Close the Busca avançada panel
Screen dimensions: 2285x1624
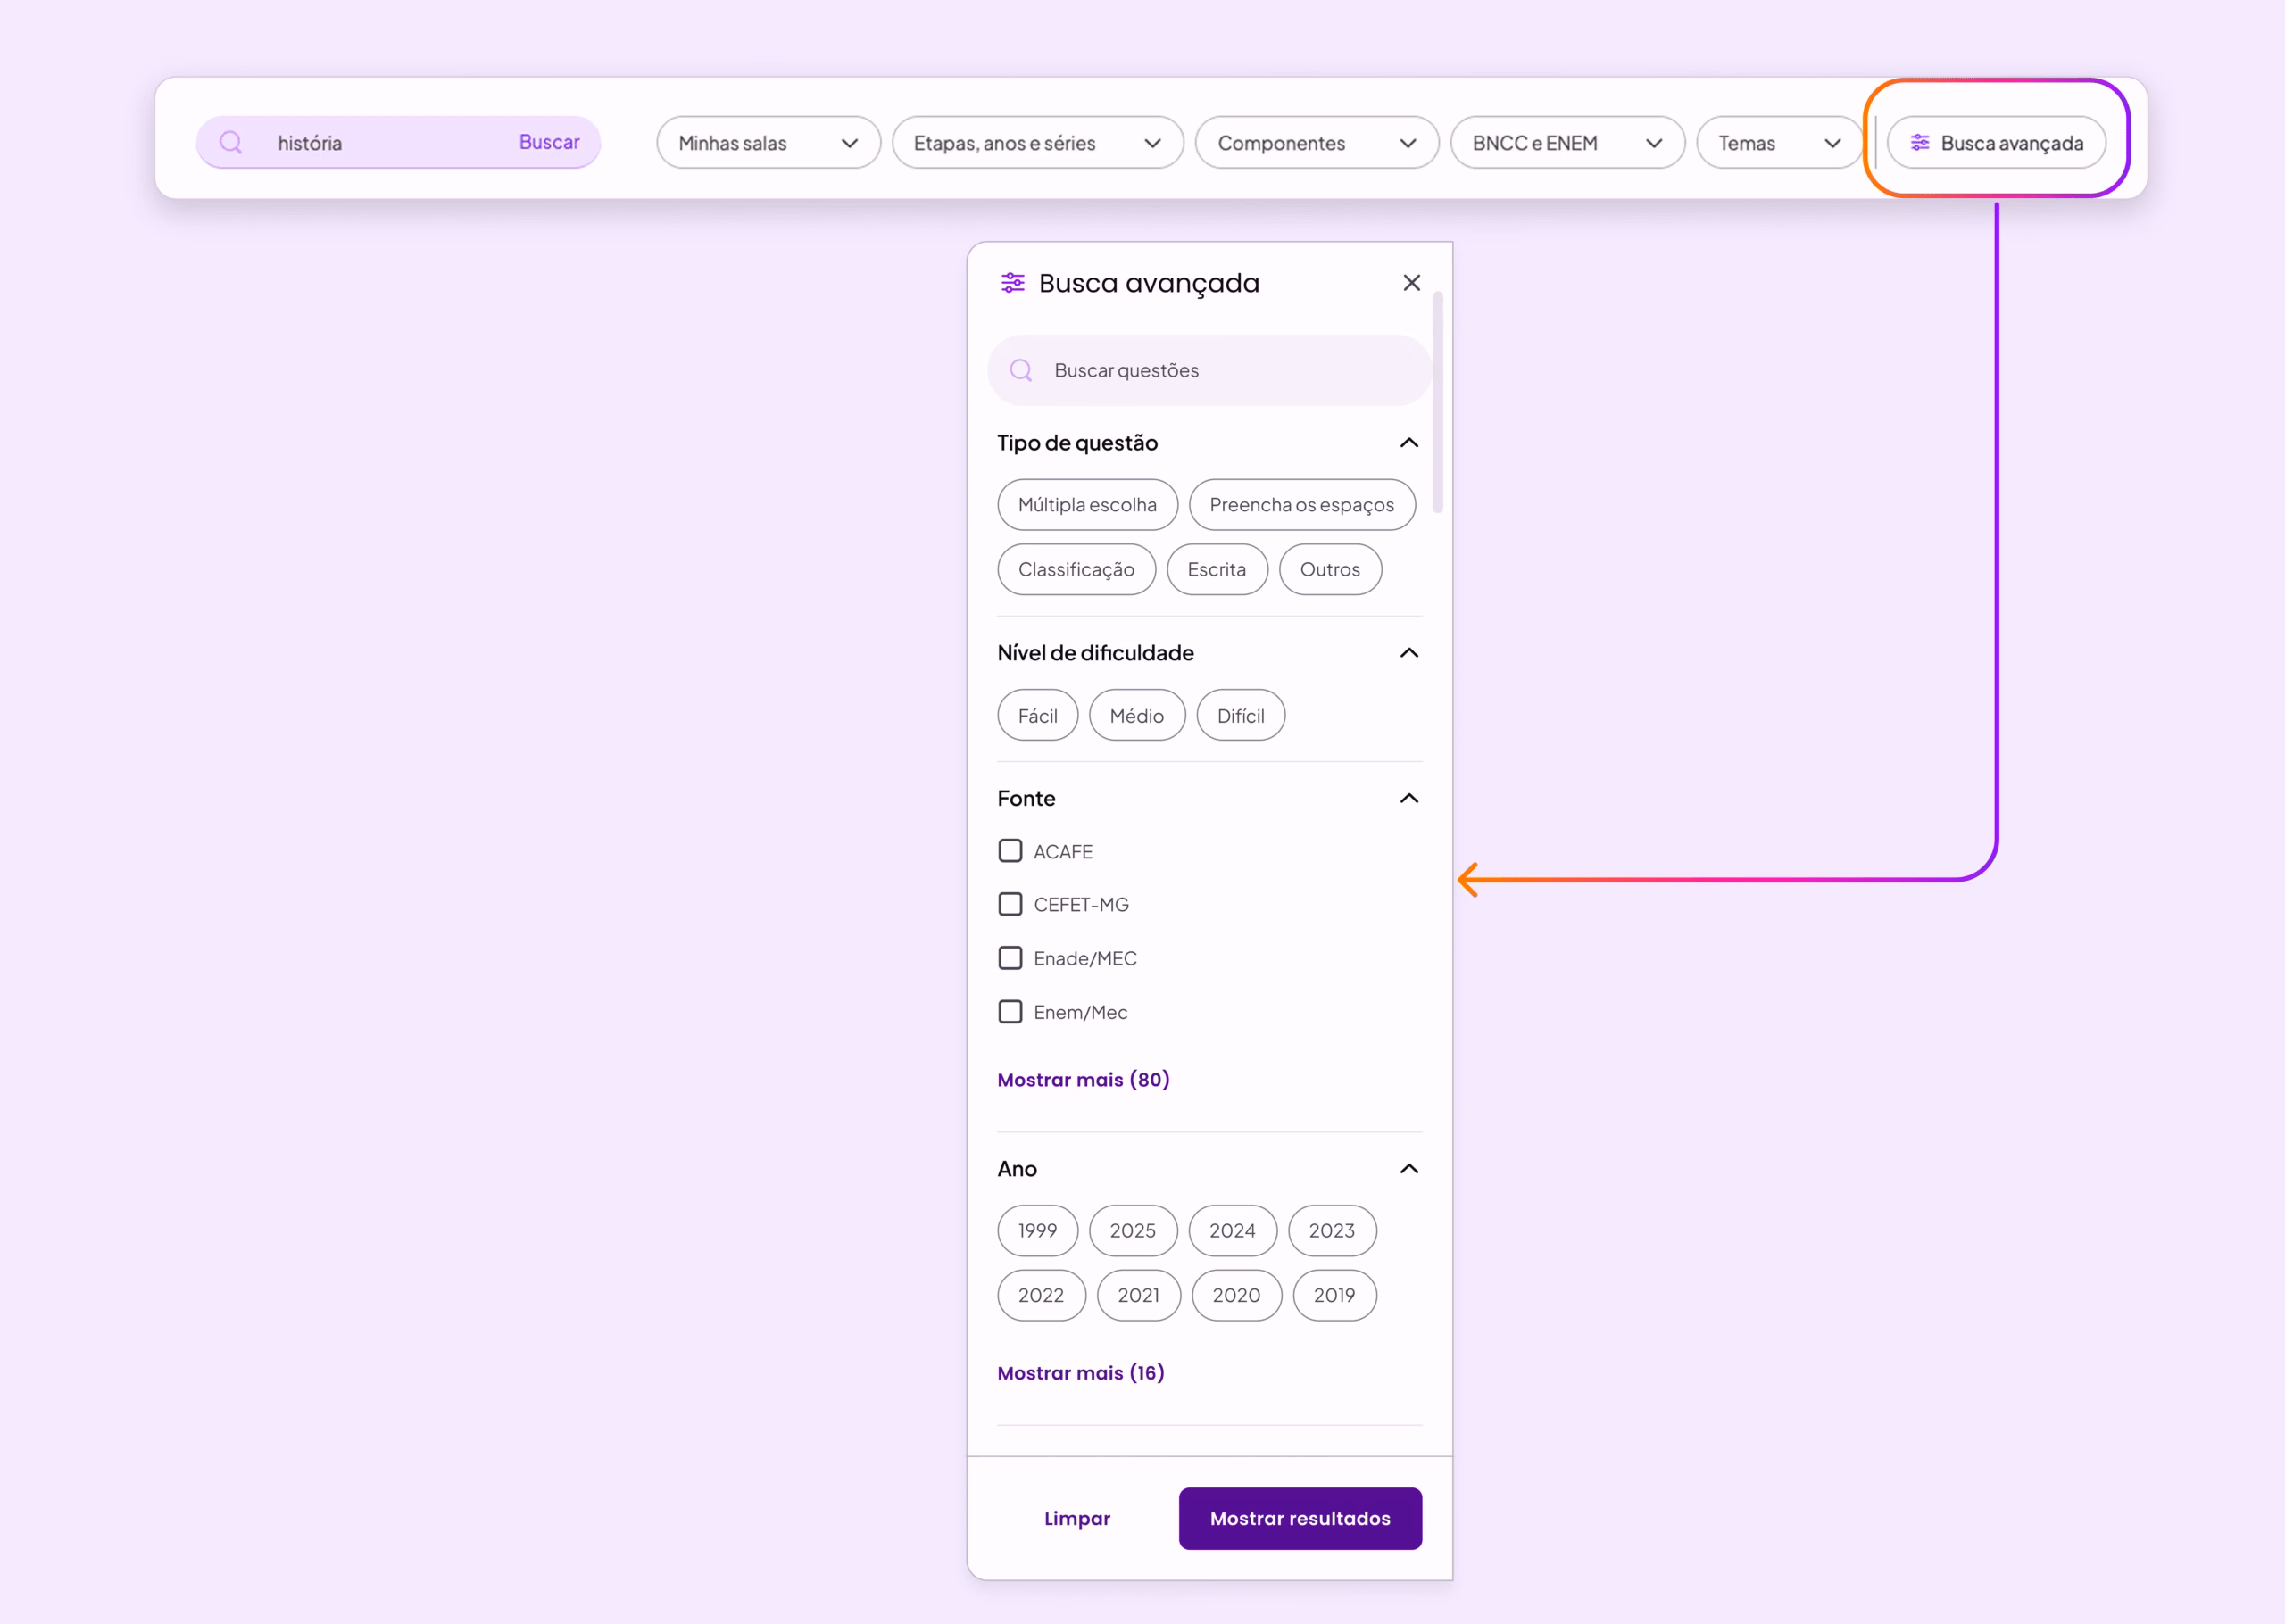coord(1411,283)
